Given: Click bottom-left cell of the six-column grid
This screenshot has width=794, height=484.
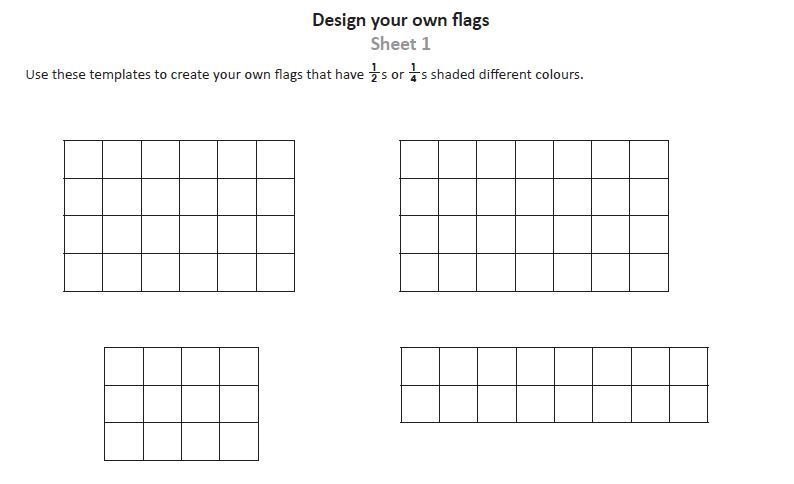Looking at the screenshot, I should pyautogui.click(x=84, y=272).
